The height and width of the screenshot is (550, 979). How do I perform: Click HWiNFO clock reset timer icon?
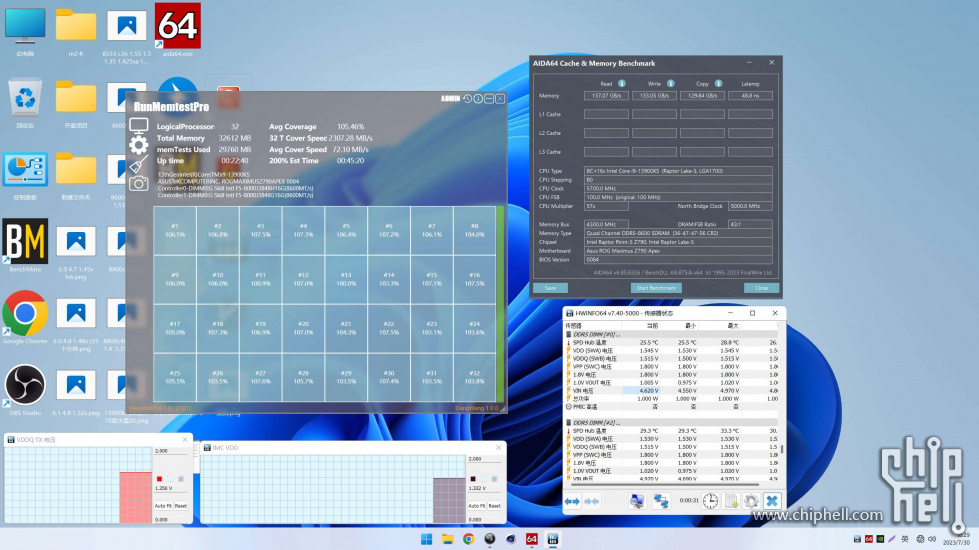pyautogui.click(x=711, y=501)
